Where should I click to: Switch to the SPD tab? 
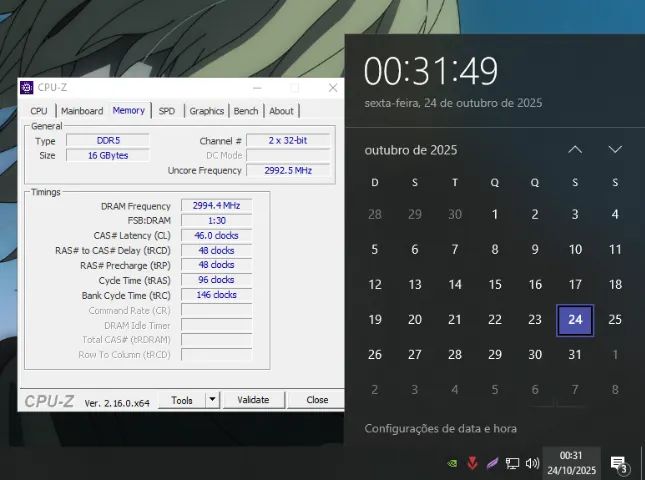[166, 111]
